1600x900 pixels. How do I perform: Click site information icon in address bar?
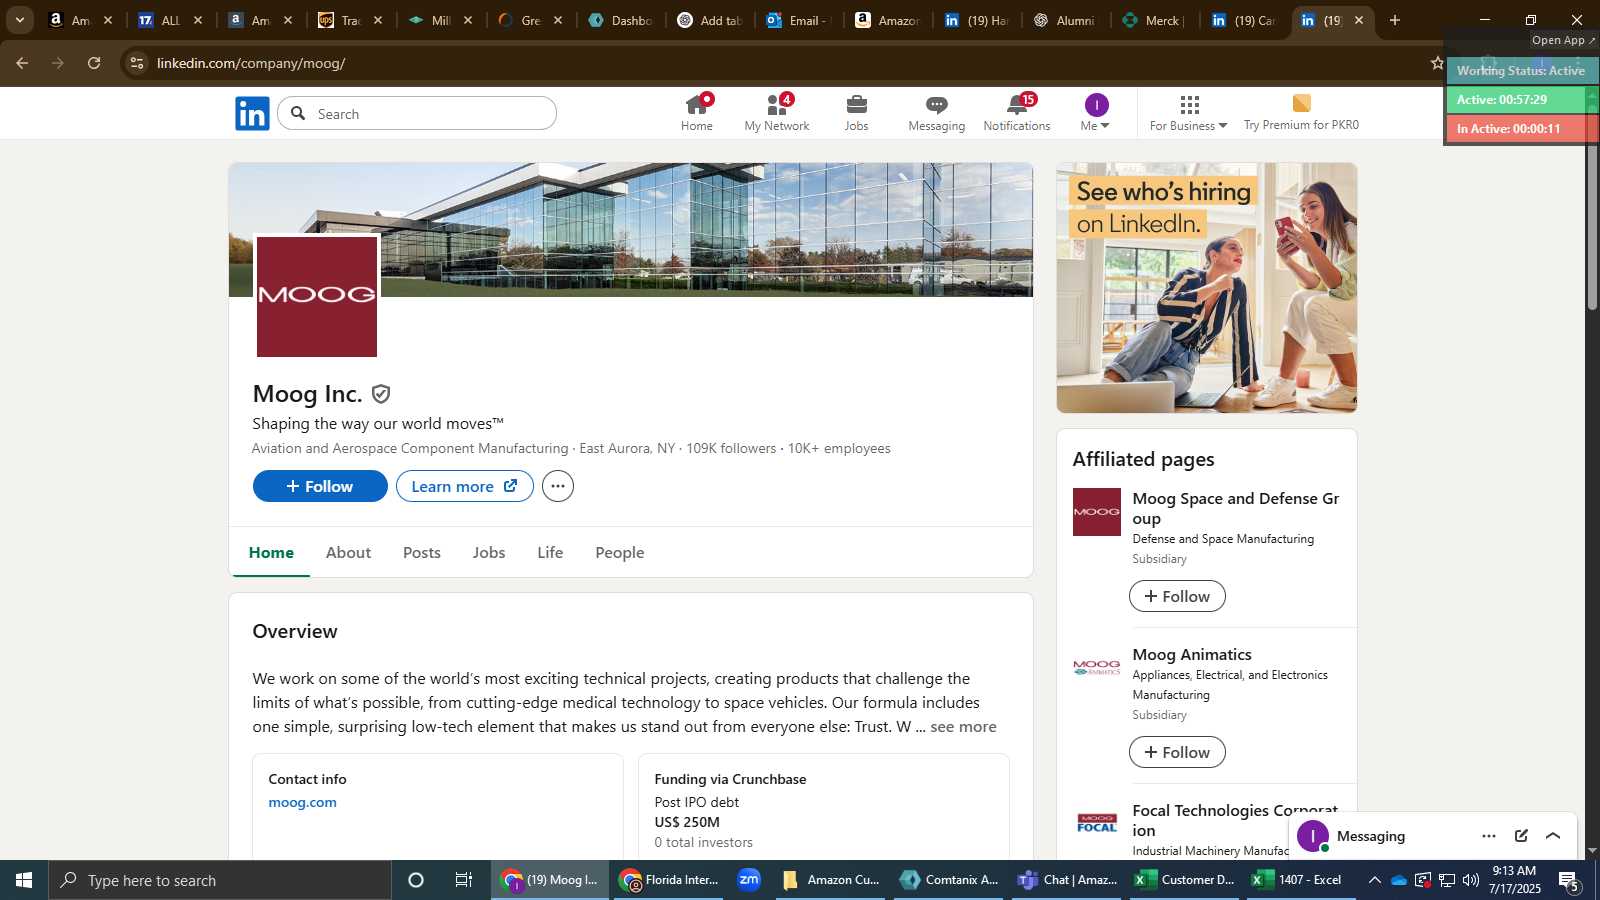pos(137,63)
